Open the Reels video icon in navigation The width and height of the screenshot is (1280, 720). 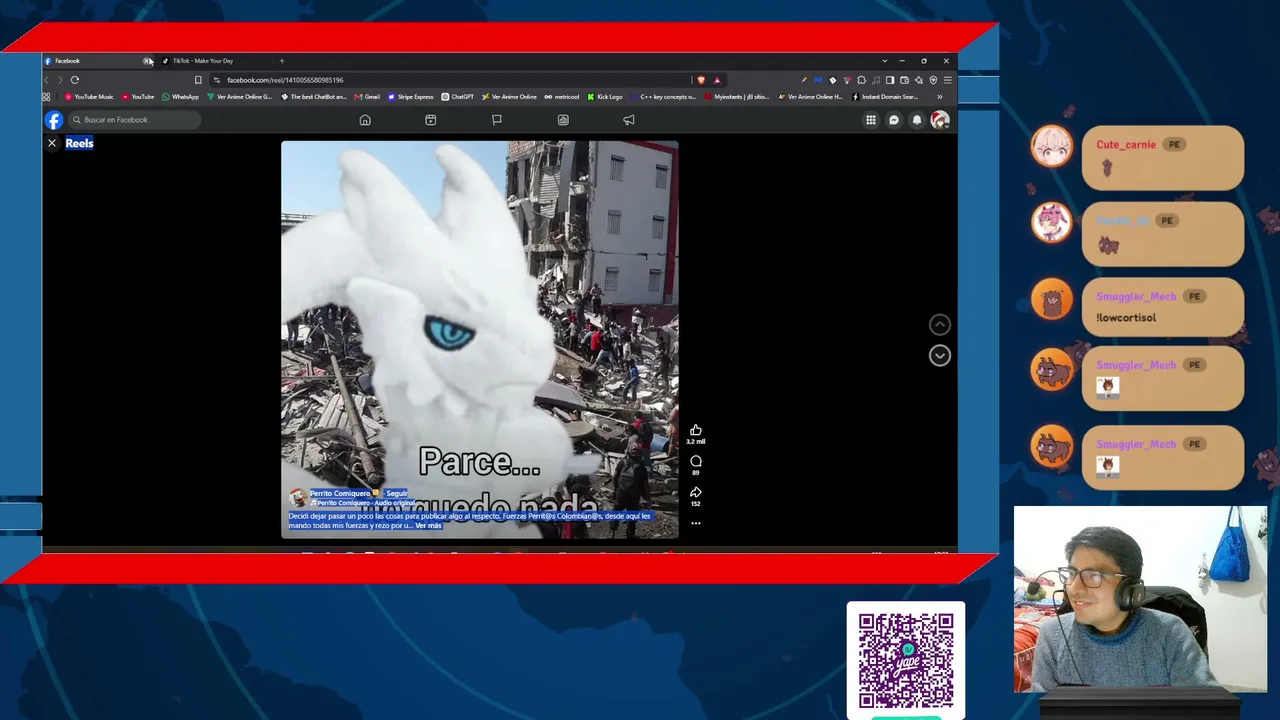click(x=431, y=120)
